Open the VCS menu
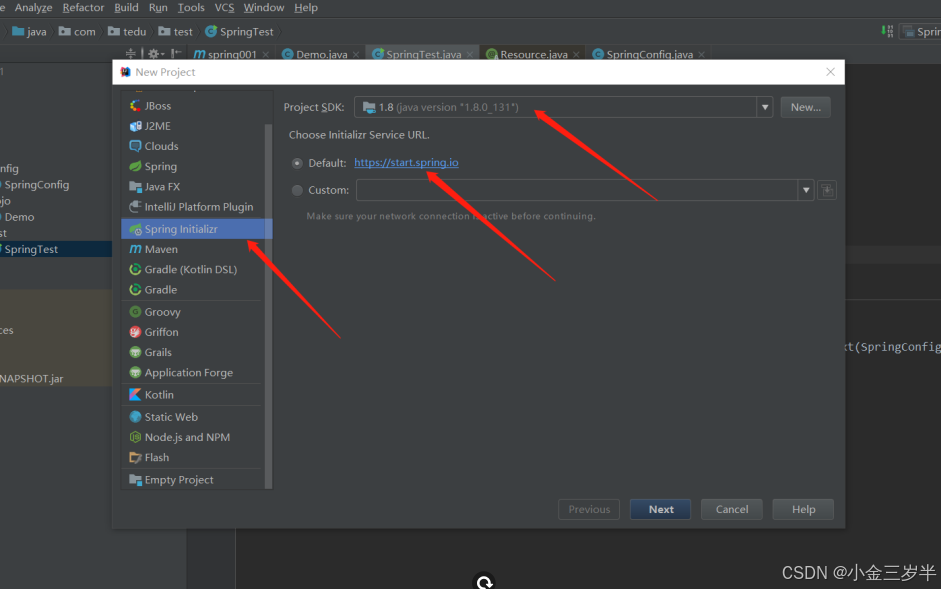The image size is (941, 589). click(x=224, y=8)
